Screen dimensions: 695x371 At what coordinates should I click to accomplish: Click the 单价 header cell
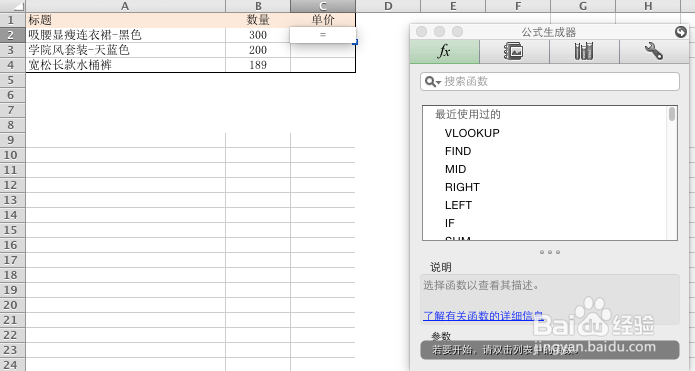(x=323, y=20)
